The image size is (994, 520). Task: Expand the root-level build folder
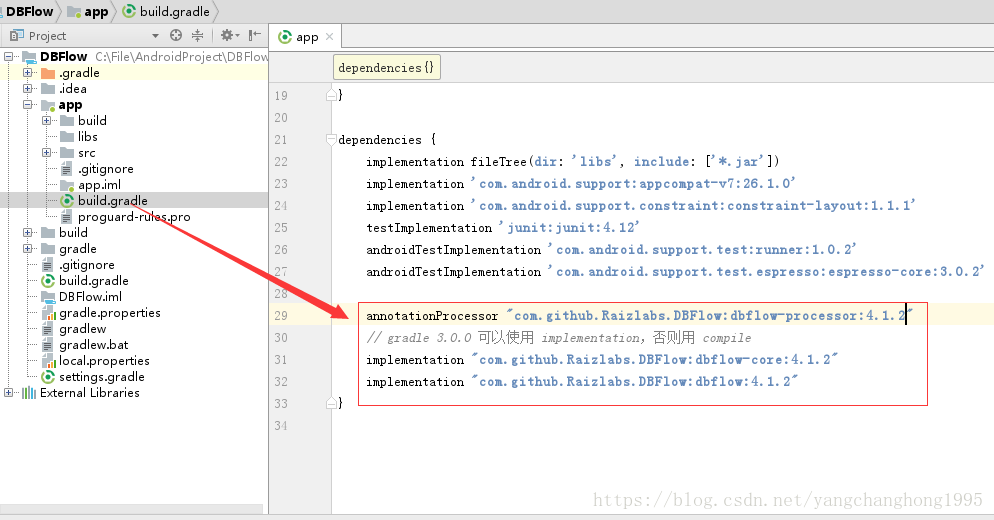27,233
